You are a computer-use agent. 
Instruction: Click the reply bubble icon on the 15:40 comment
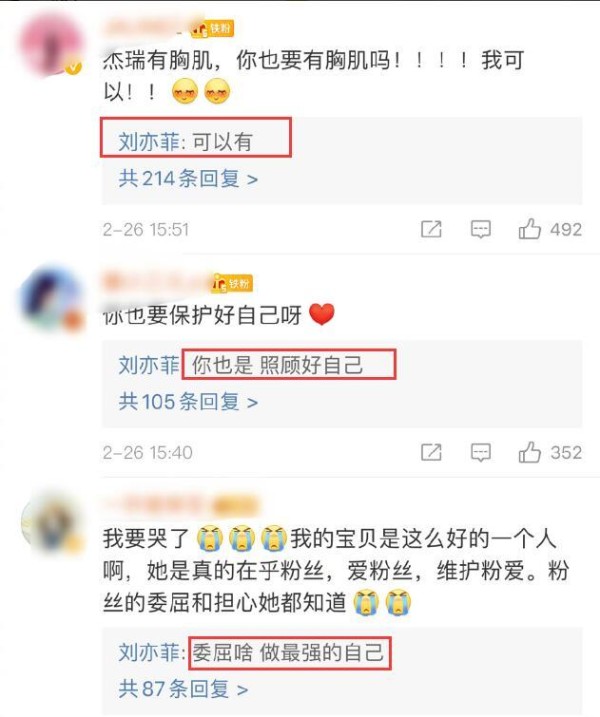481,453
